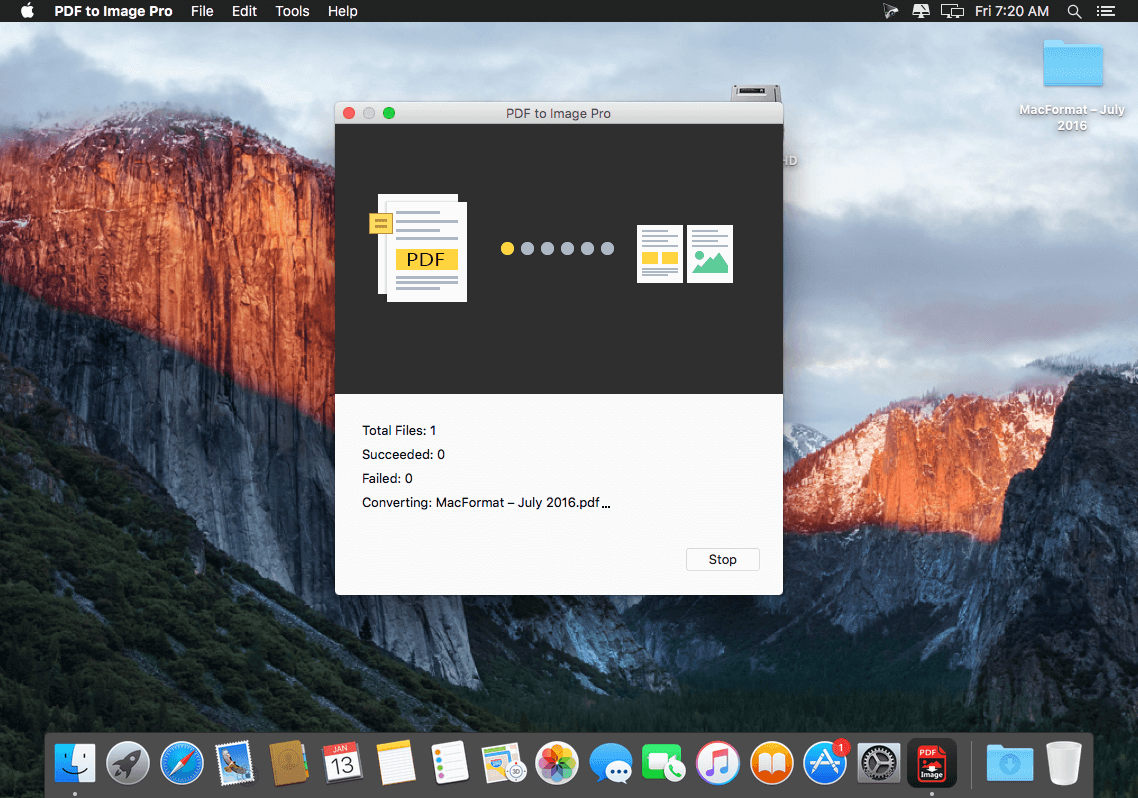1138x798 pixels.
Task: Open the Downloads folder in Dock
Action: click(x=1010, y=763)
